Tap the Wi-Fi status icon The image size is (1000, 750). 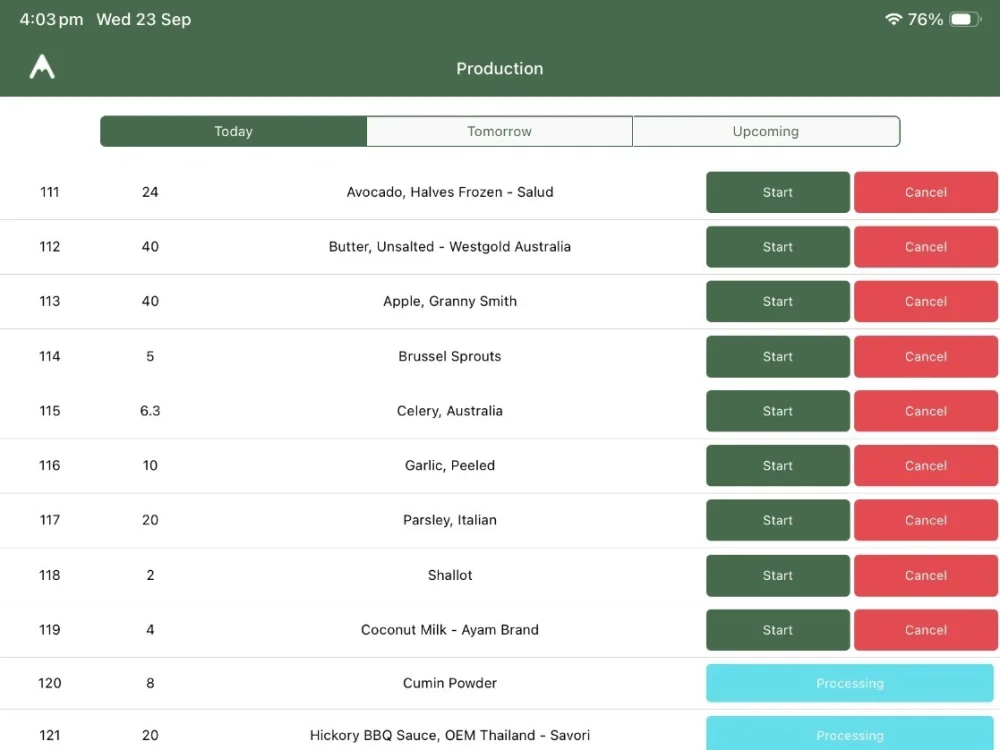click(893, 19)
